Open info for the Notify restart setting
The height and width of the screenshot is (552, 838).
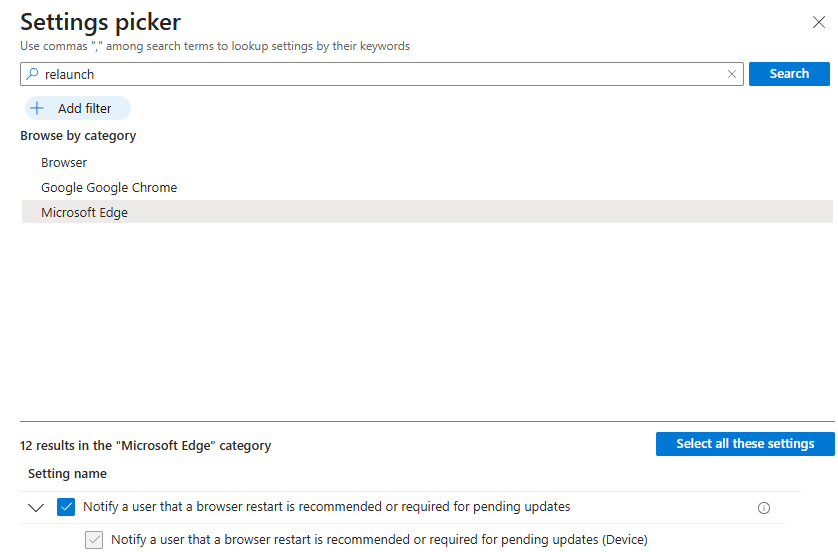point(764,508)
